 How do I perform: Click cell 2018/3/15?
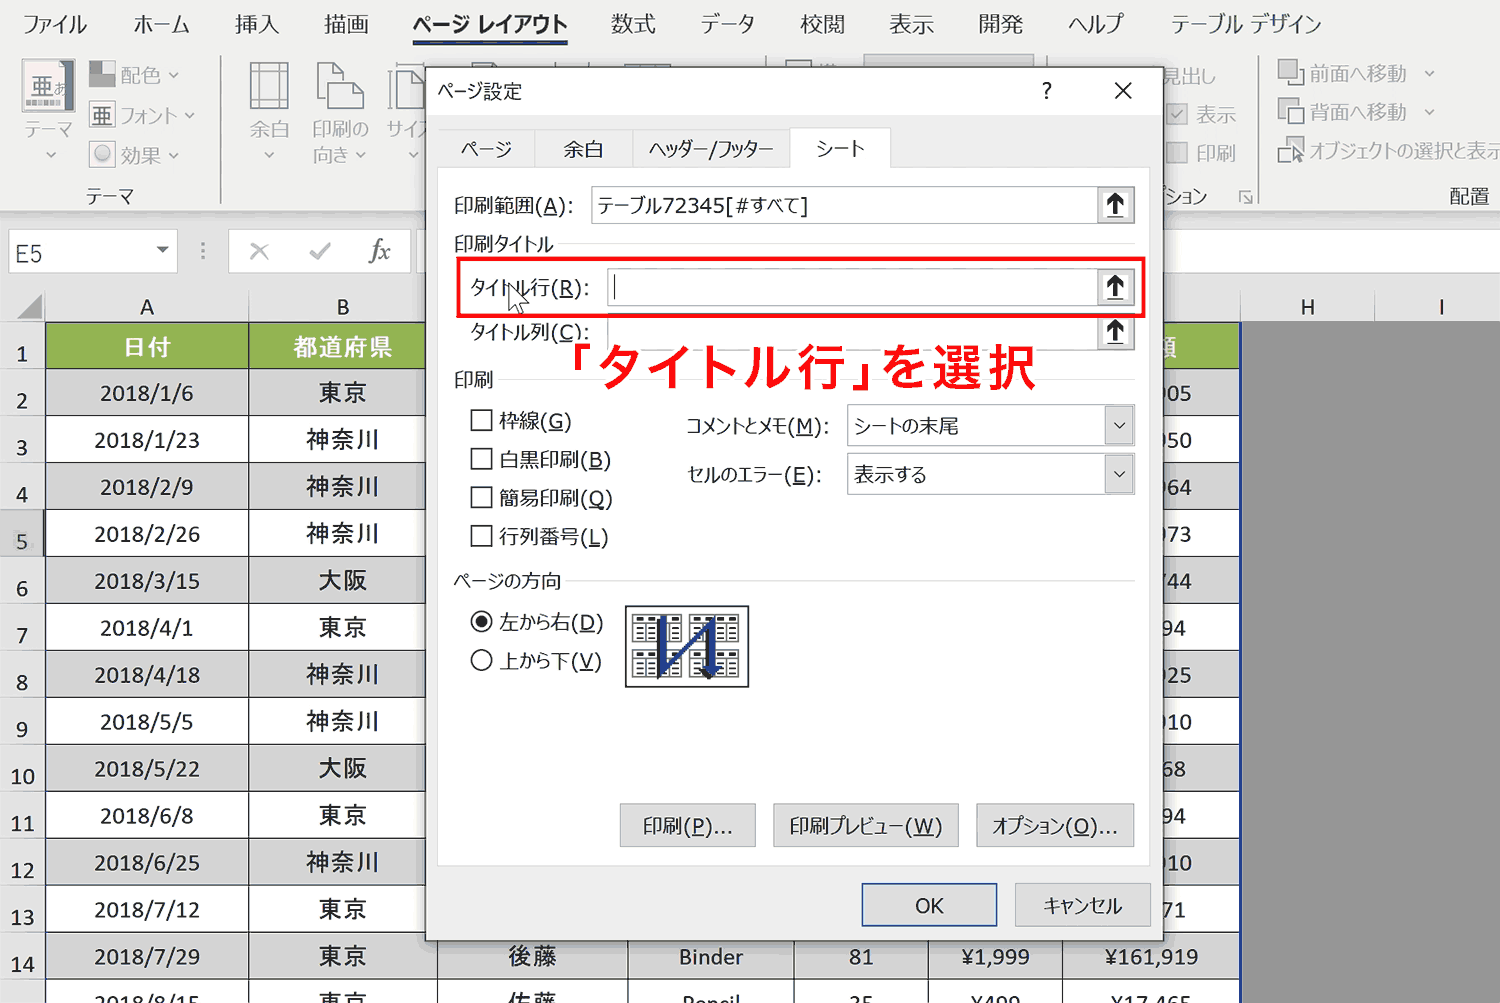147,581
